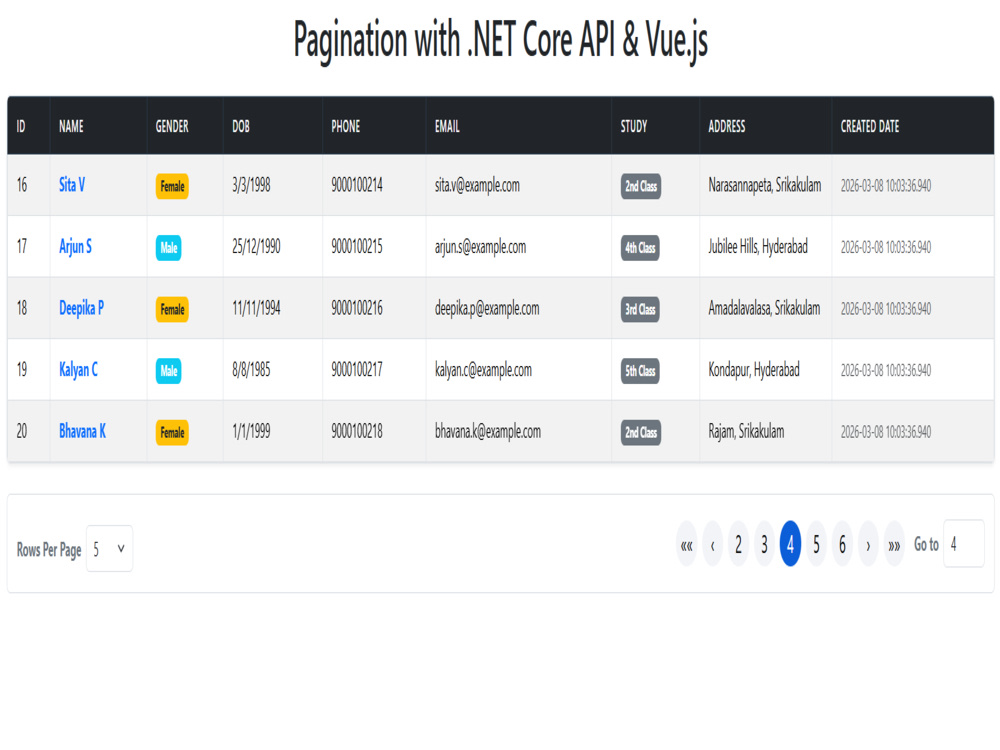Select email sita.v@example.com
This screenshot has height=750, width=1000.
tap(478, 186)
